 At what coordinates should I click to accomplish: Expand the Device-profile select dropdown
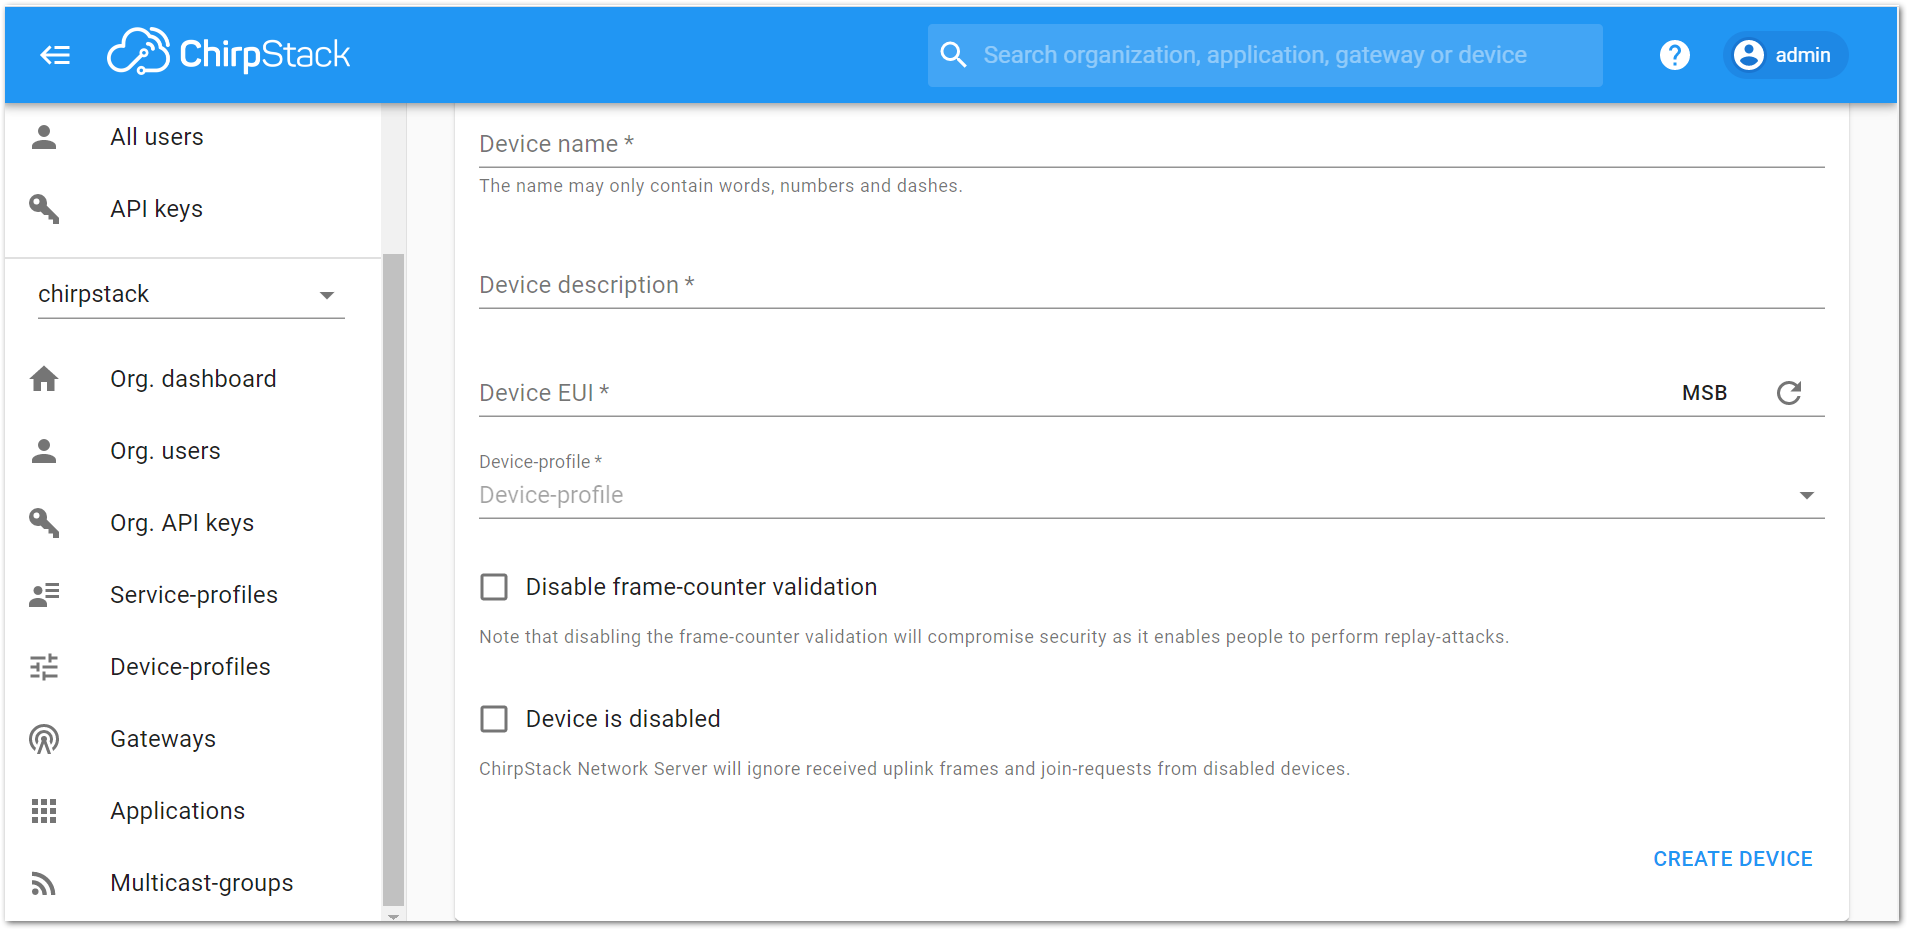1151,495
